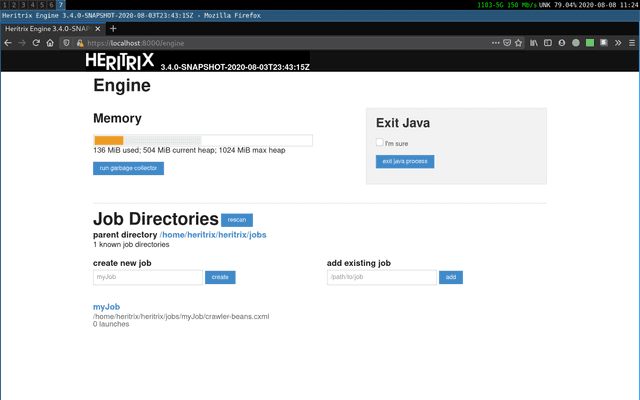Click the window title bar text
Viewport: 640px width, 400px height.
pyautogui.click(x=131, y=16)
